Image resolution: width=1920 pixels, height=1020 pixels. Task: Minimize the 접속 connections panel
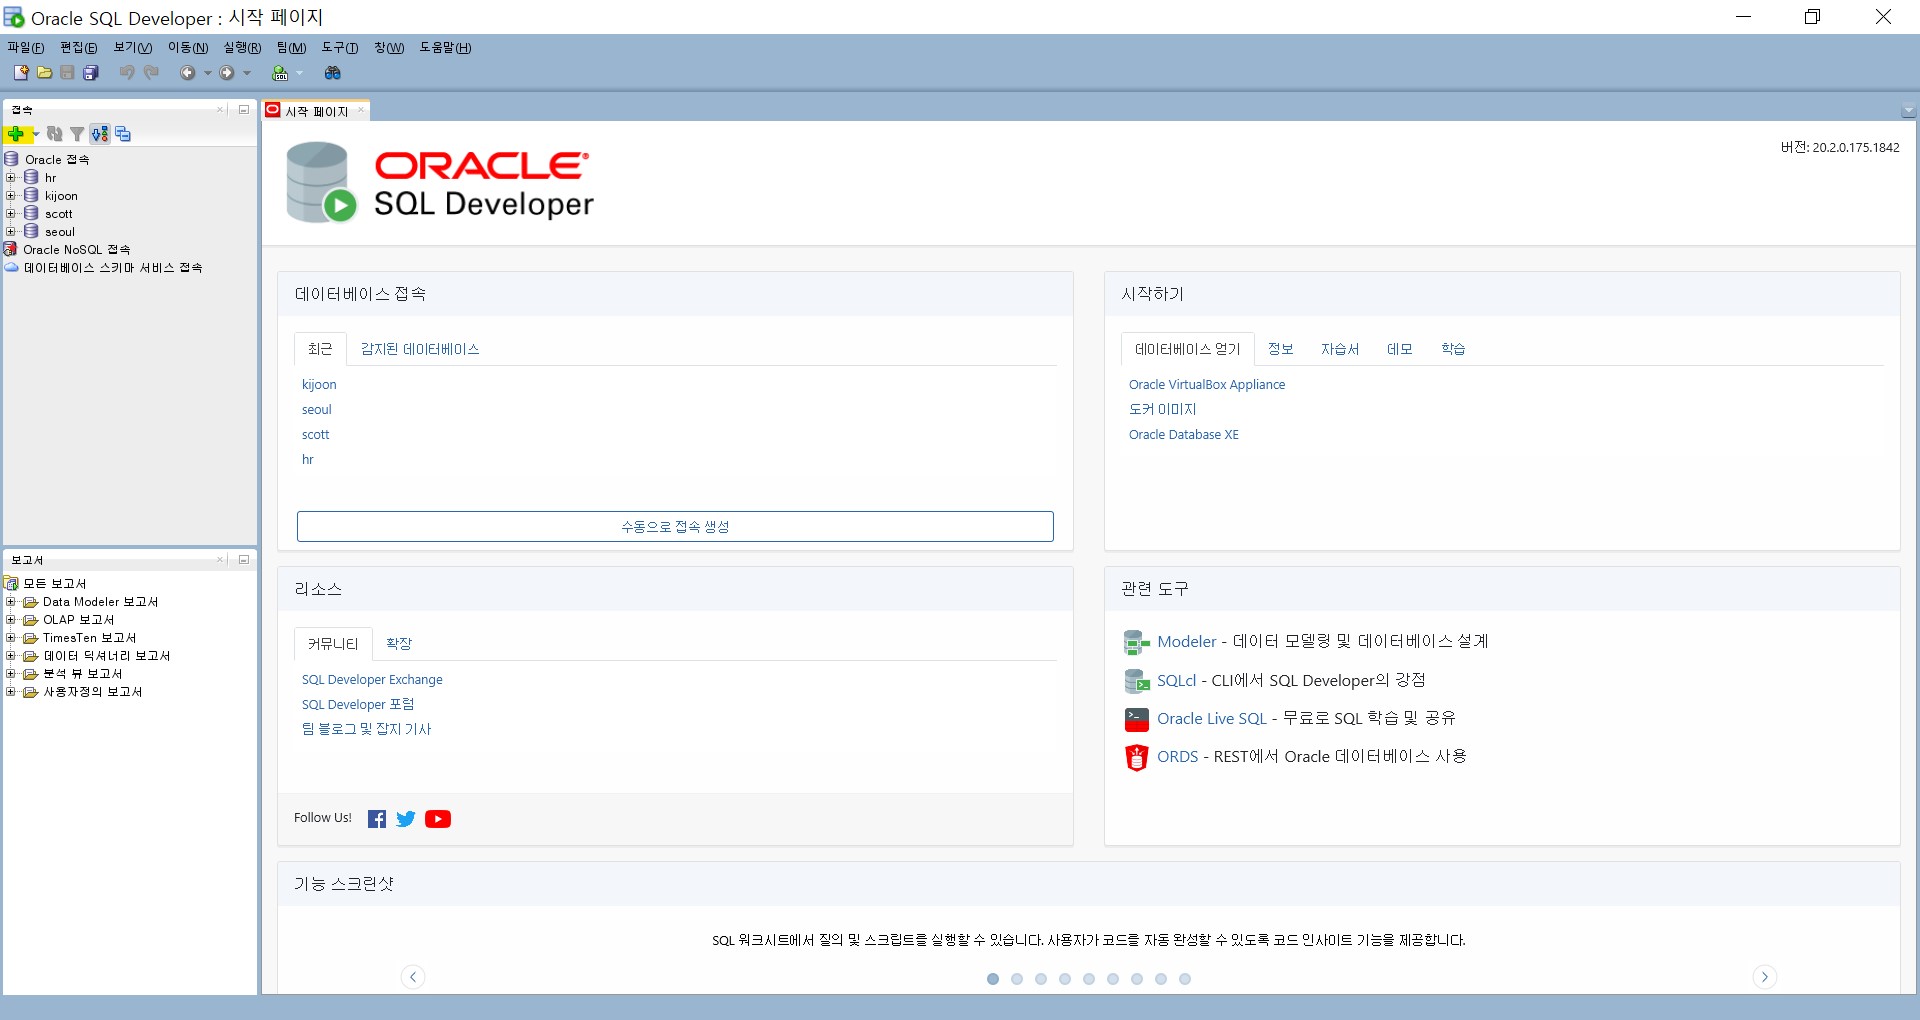243,110
